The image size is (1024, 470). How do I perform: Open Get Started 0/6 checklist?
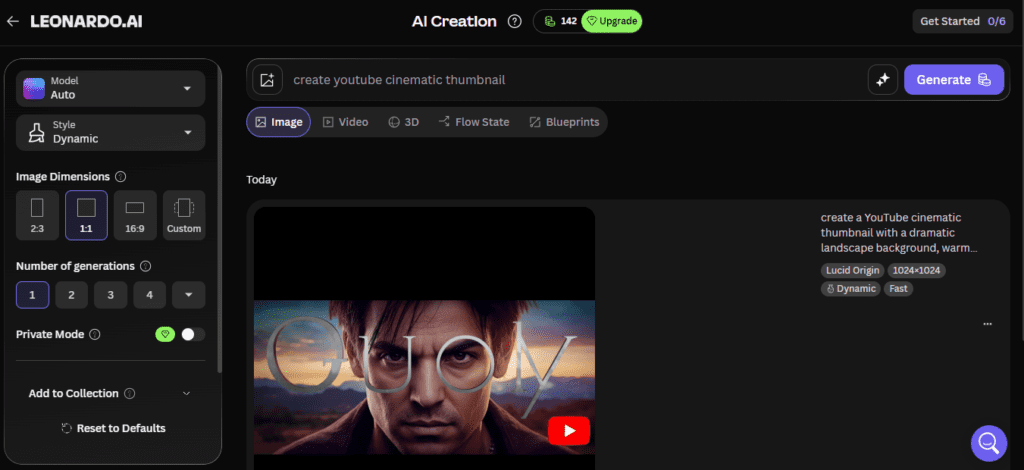pyautogui.click(x=963, y=22)
